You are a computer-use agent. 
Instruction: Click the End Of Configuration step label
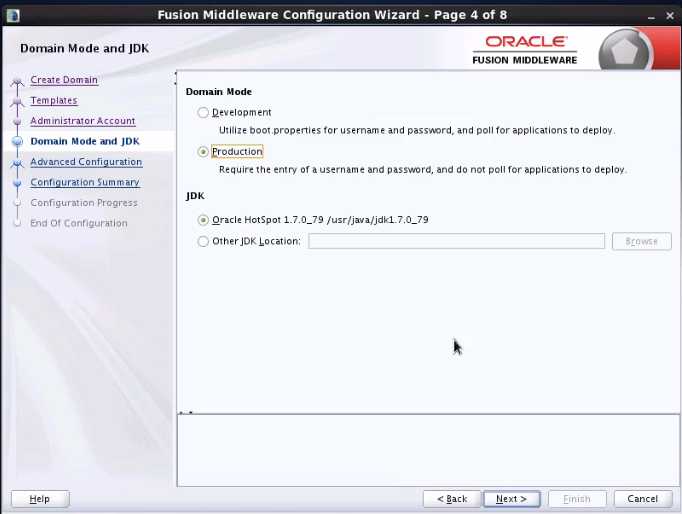pyautogui.click(x=79, y=223)
